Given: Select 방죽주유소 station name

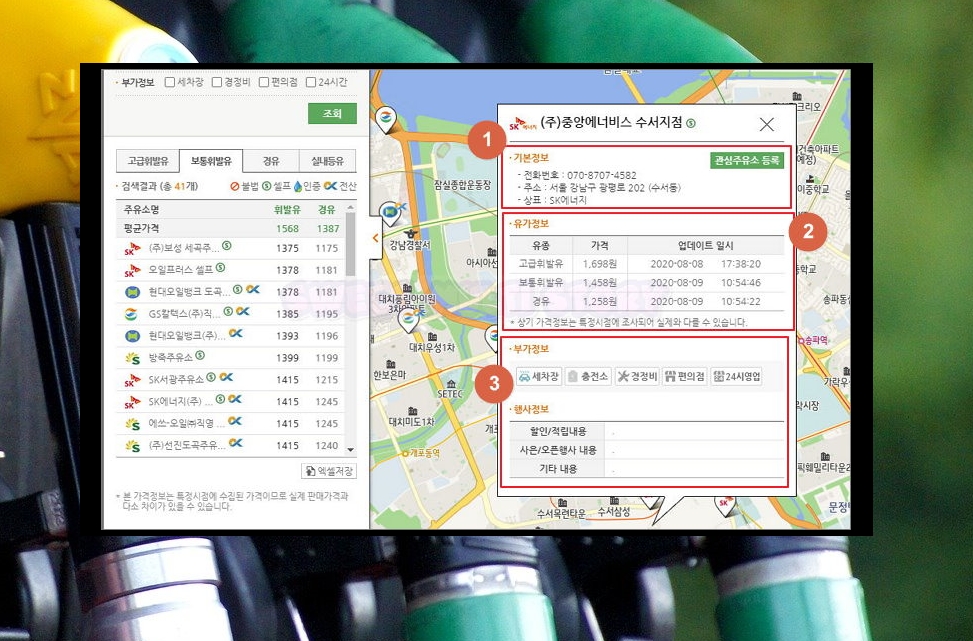Looking at the screenshot, I should point(171,357).
